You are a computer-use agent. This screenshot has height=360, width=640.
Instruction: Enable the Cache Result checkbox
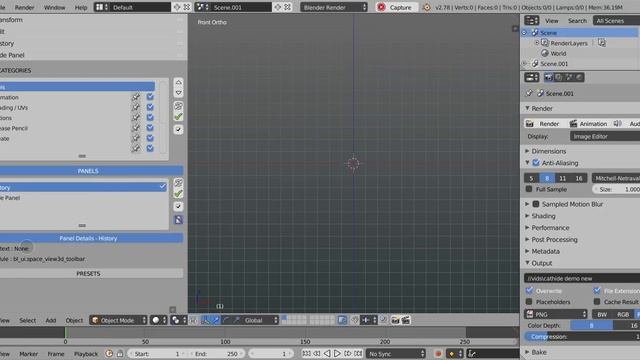tap(597, 302)
